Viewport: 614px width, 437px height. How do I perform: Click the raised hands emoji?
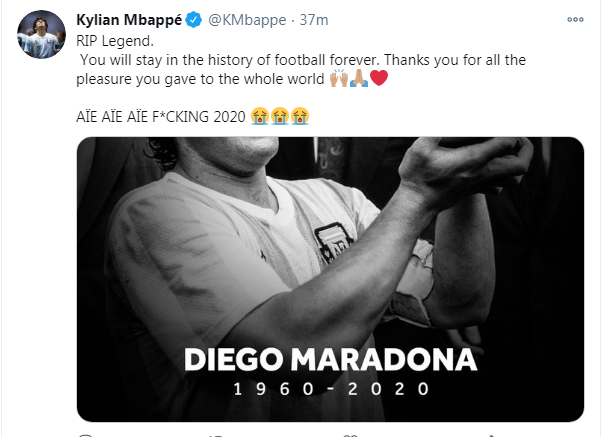coord(339,78)
